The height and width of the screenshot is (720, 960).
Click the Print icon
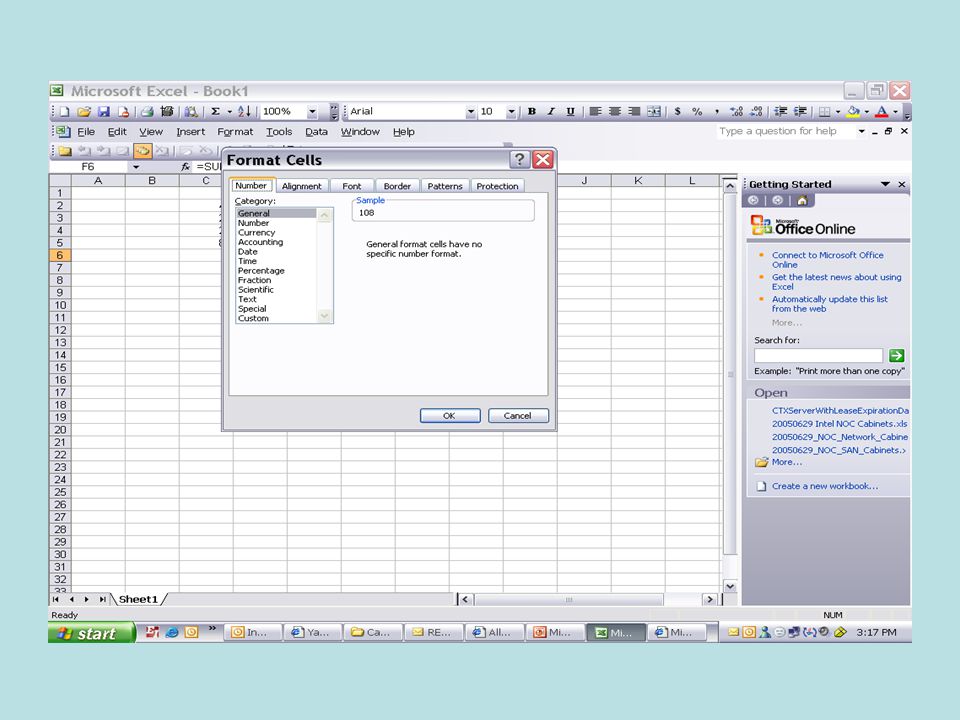click(147, 111)
